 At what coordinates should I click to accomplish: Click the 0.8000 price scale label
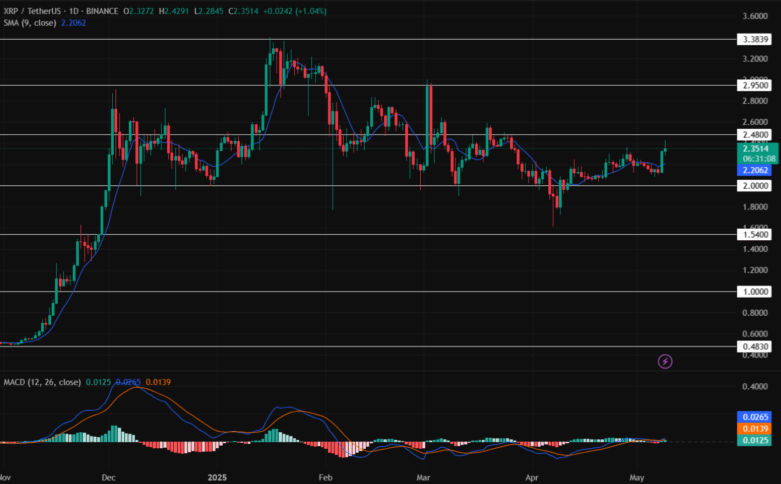click(755, 313)
